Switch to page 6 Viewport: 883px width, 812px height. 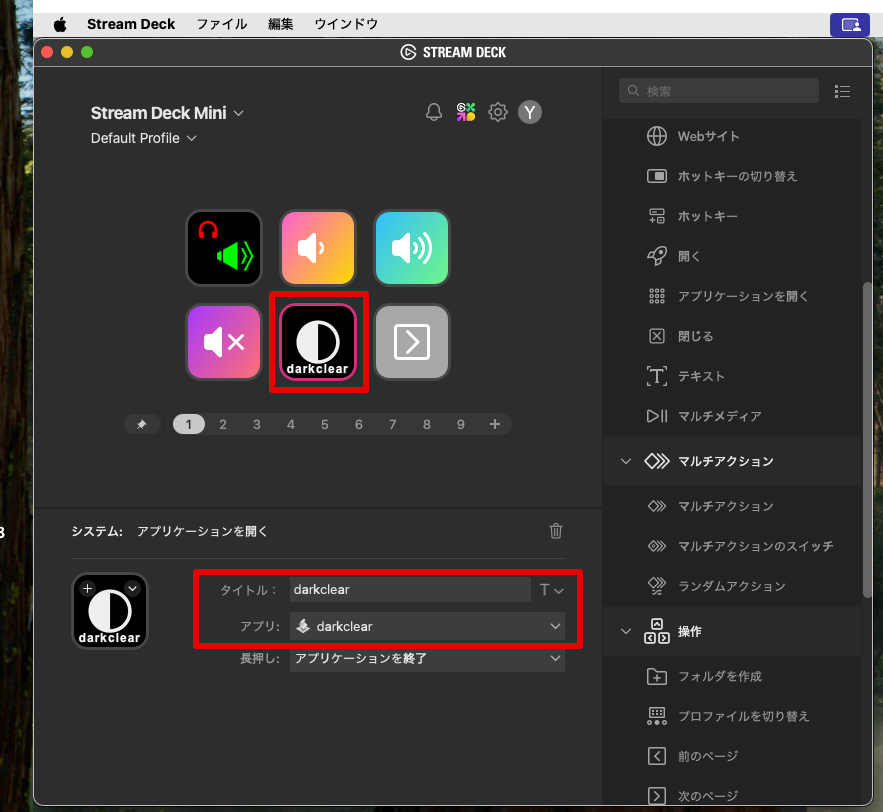click(x=359, y=424)
